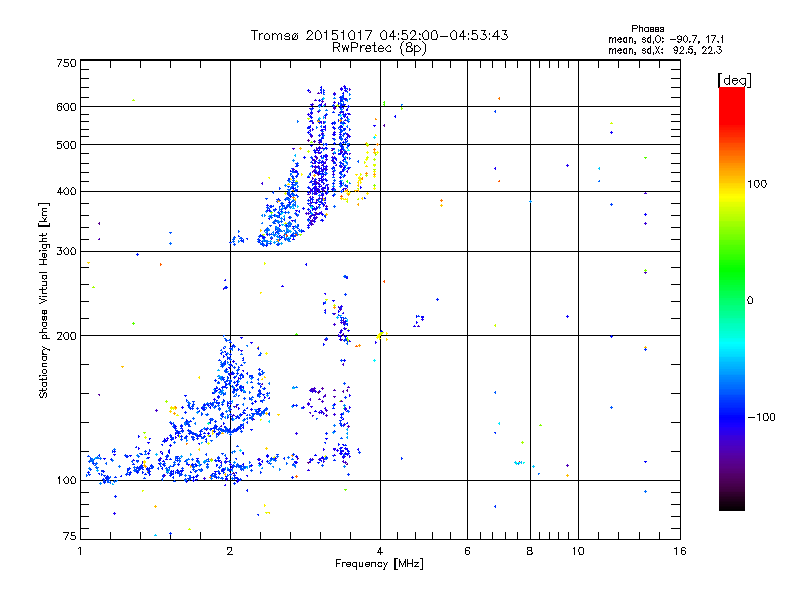
Task: Select the 'RwPretec (8p)' subtitle text
Action: [379, 48]
